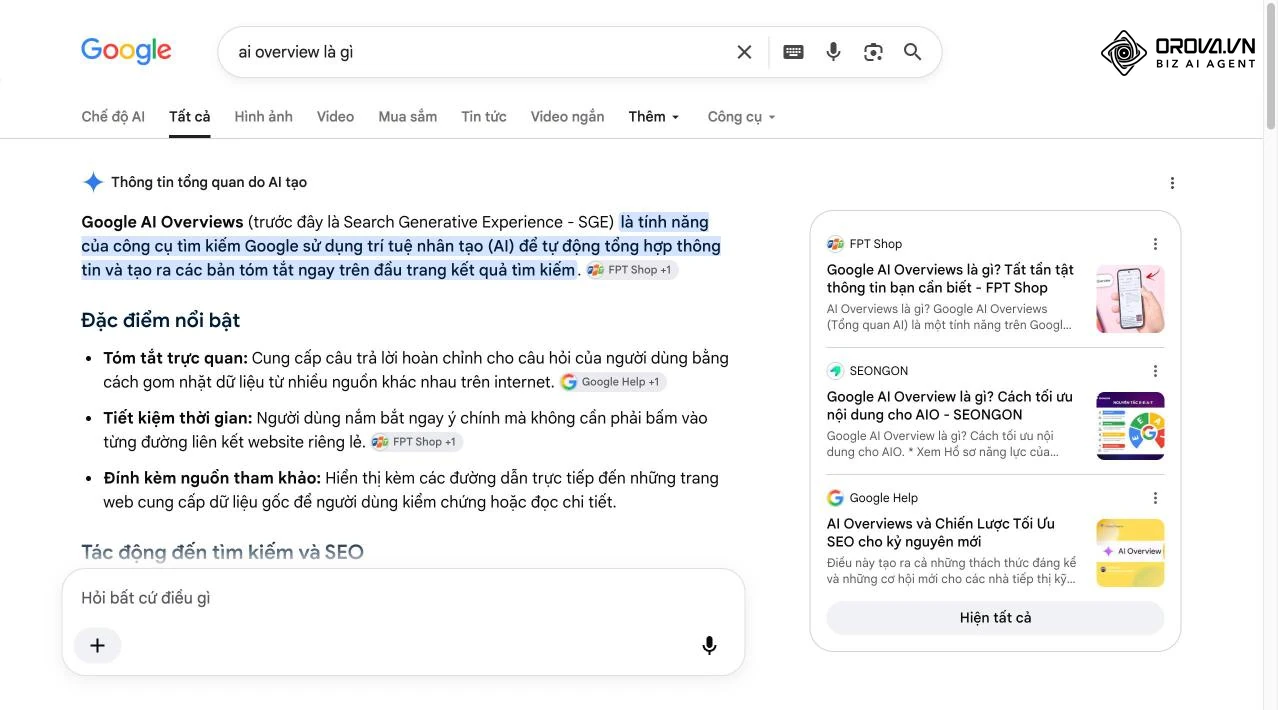This screenshot has height=710, width=1278.
Task: Click the magnifier search icon
Action: pos(912,52)
